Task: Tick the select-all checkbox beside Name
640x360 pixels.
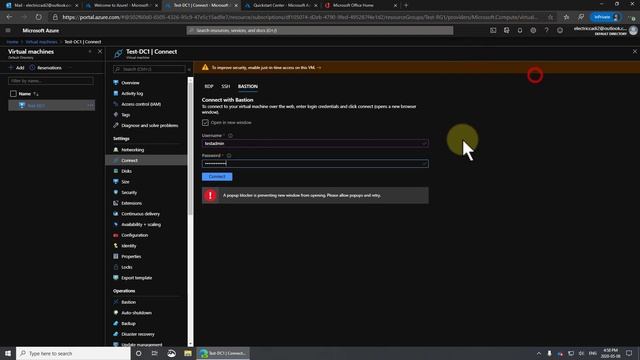Action: pos(13,94)
